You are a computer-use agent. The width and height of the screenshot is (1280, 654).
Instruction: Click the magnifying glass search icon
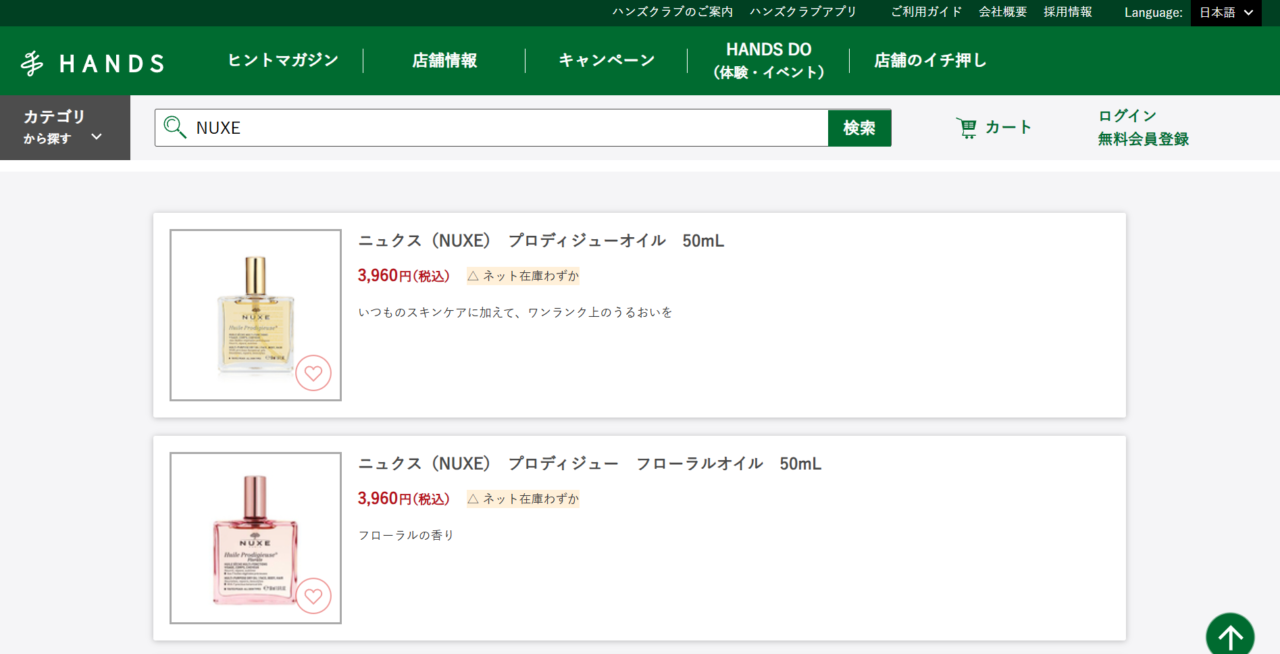175,127
